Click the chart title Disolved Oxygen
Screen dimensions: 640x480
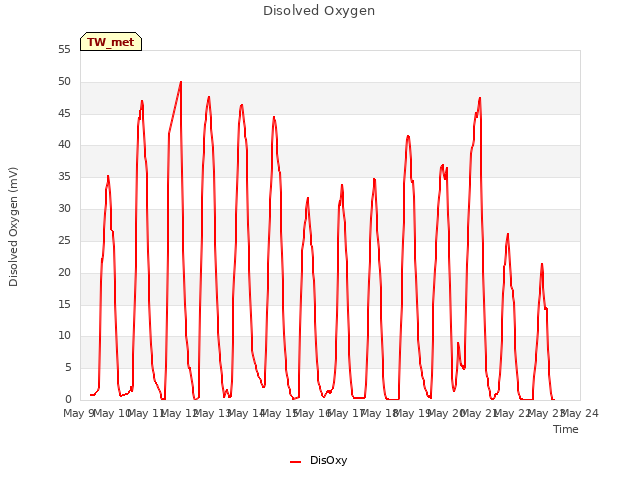[319, 11]
